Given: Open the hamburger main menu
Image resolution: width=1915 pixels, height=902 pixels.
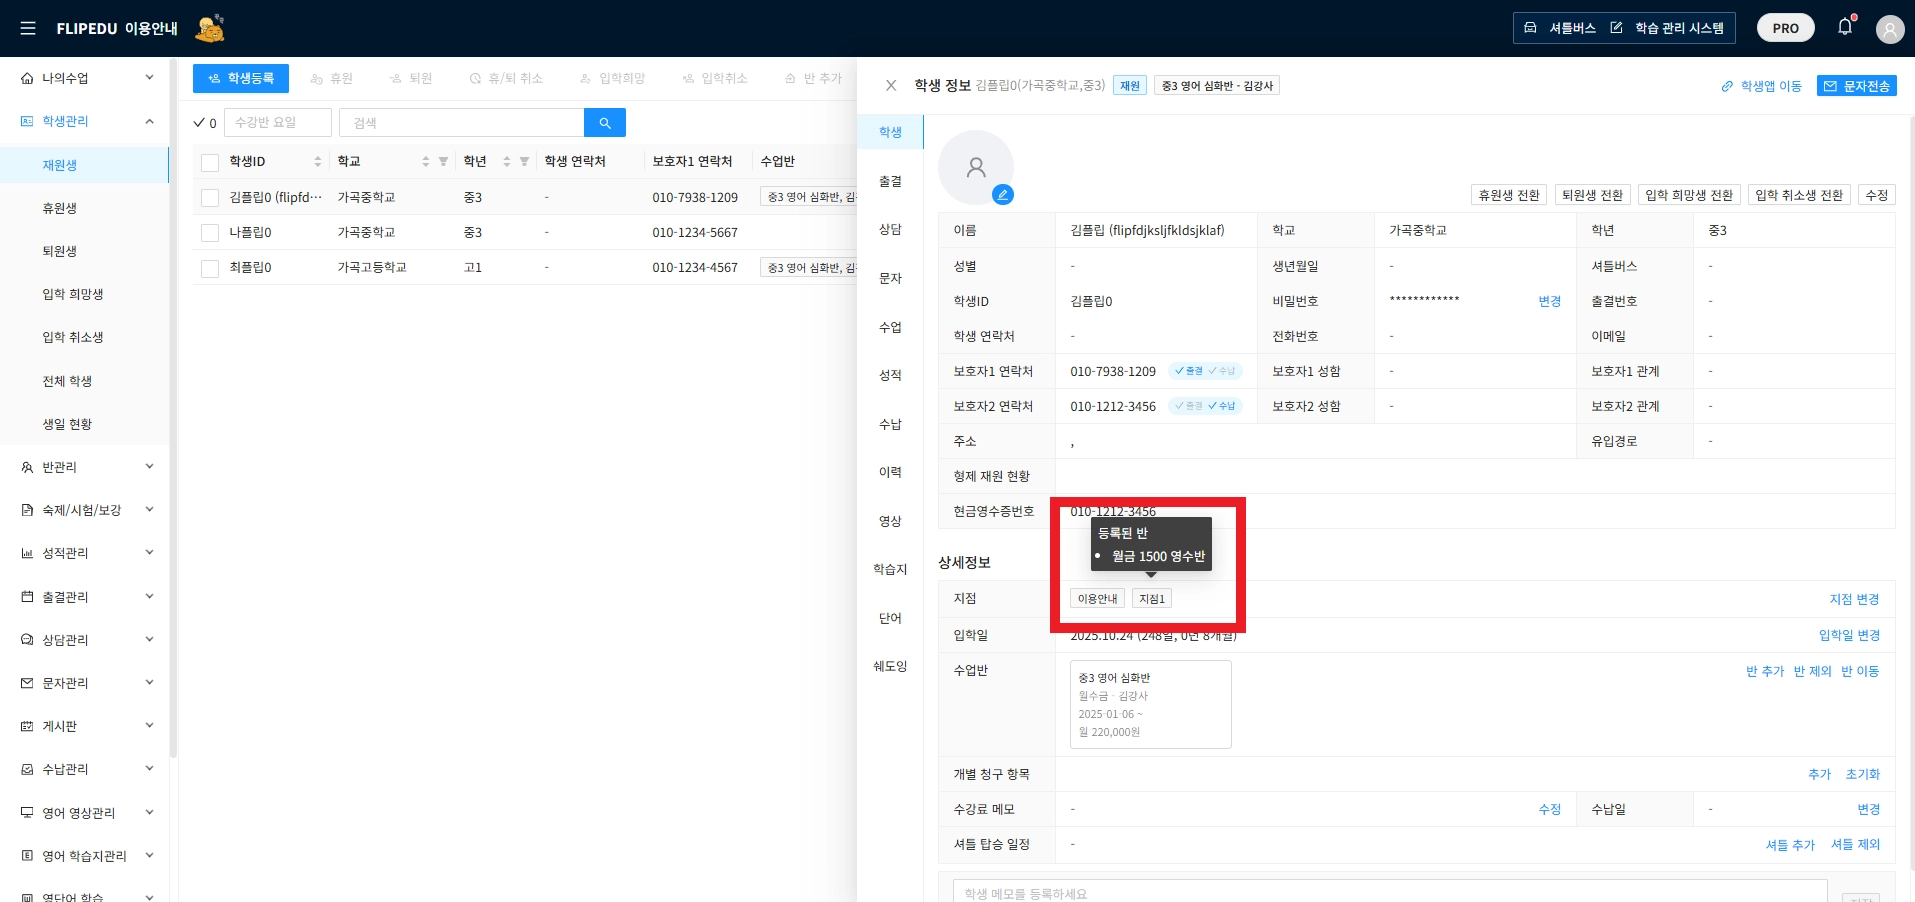Looking at the screenshot, I should click(x=28, y=28).
